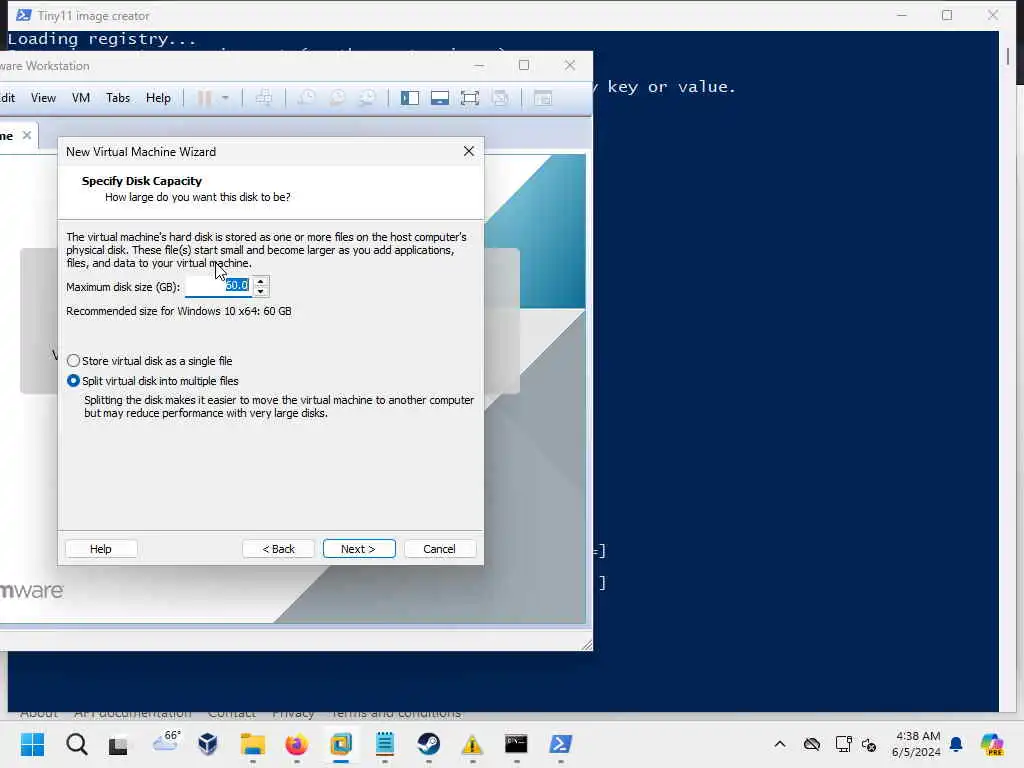Cancel the New Virtual Machine Wizard
1024x768 pixels.
coord(440,549)
